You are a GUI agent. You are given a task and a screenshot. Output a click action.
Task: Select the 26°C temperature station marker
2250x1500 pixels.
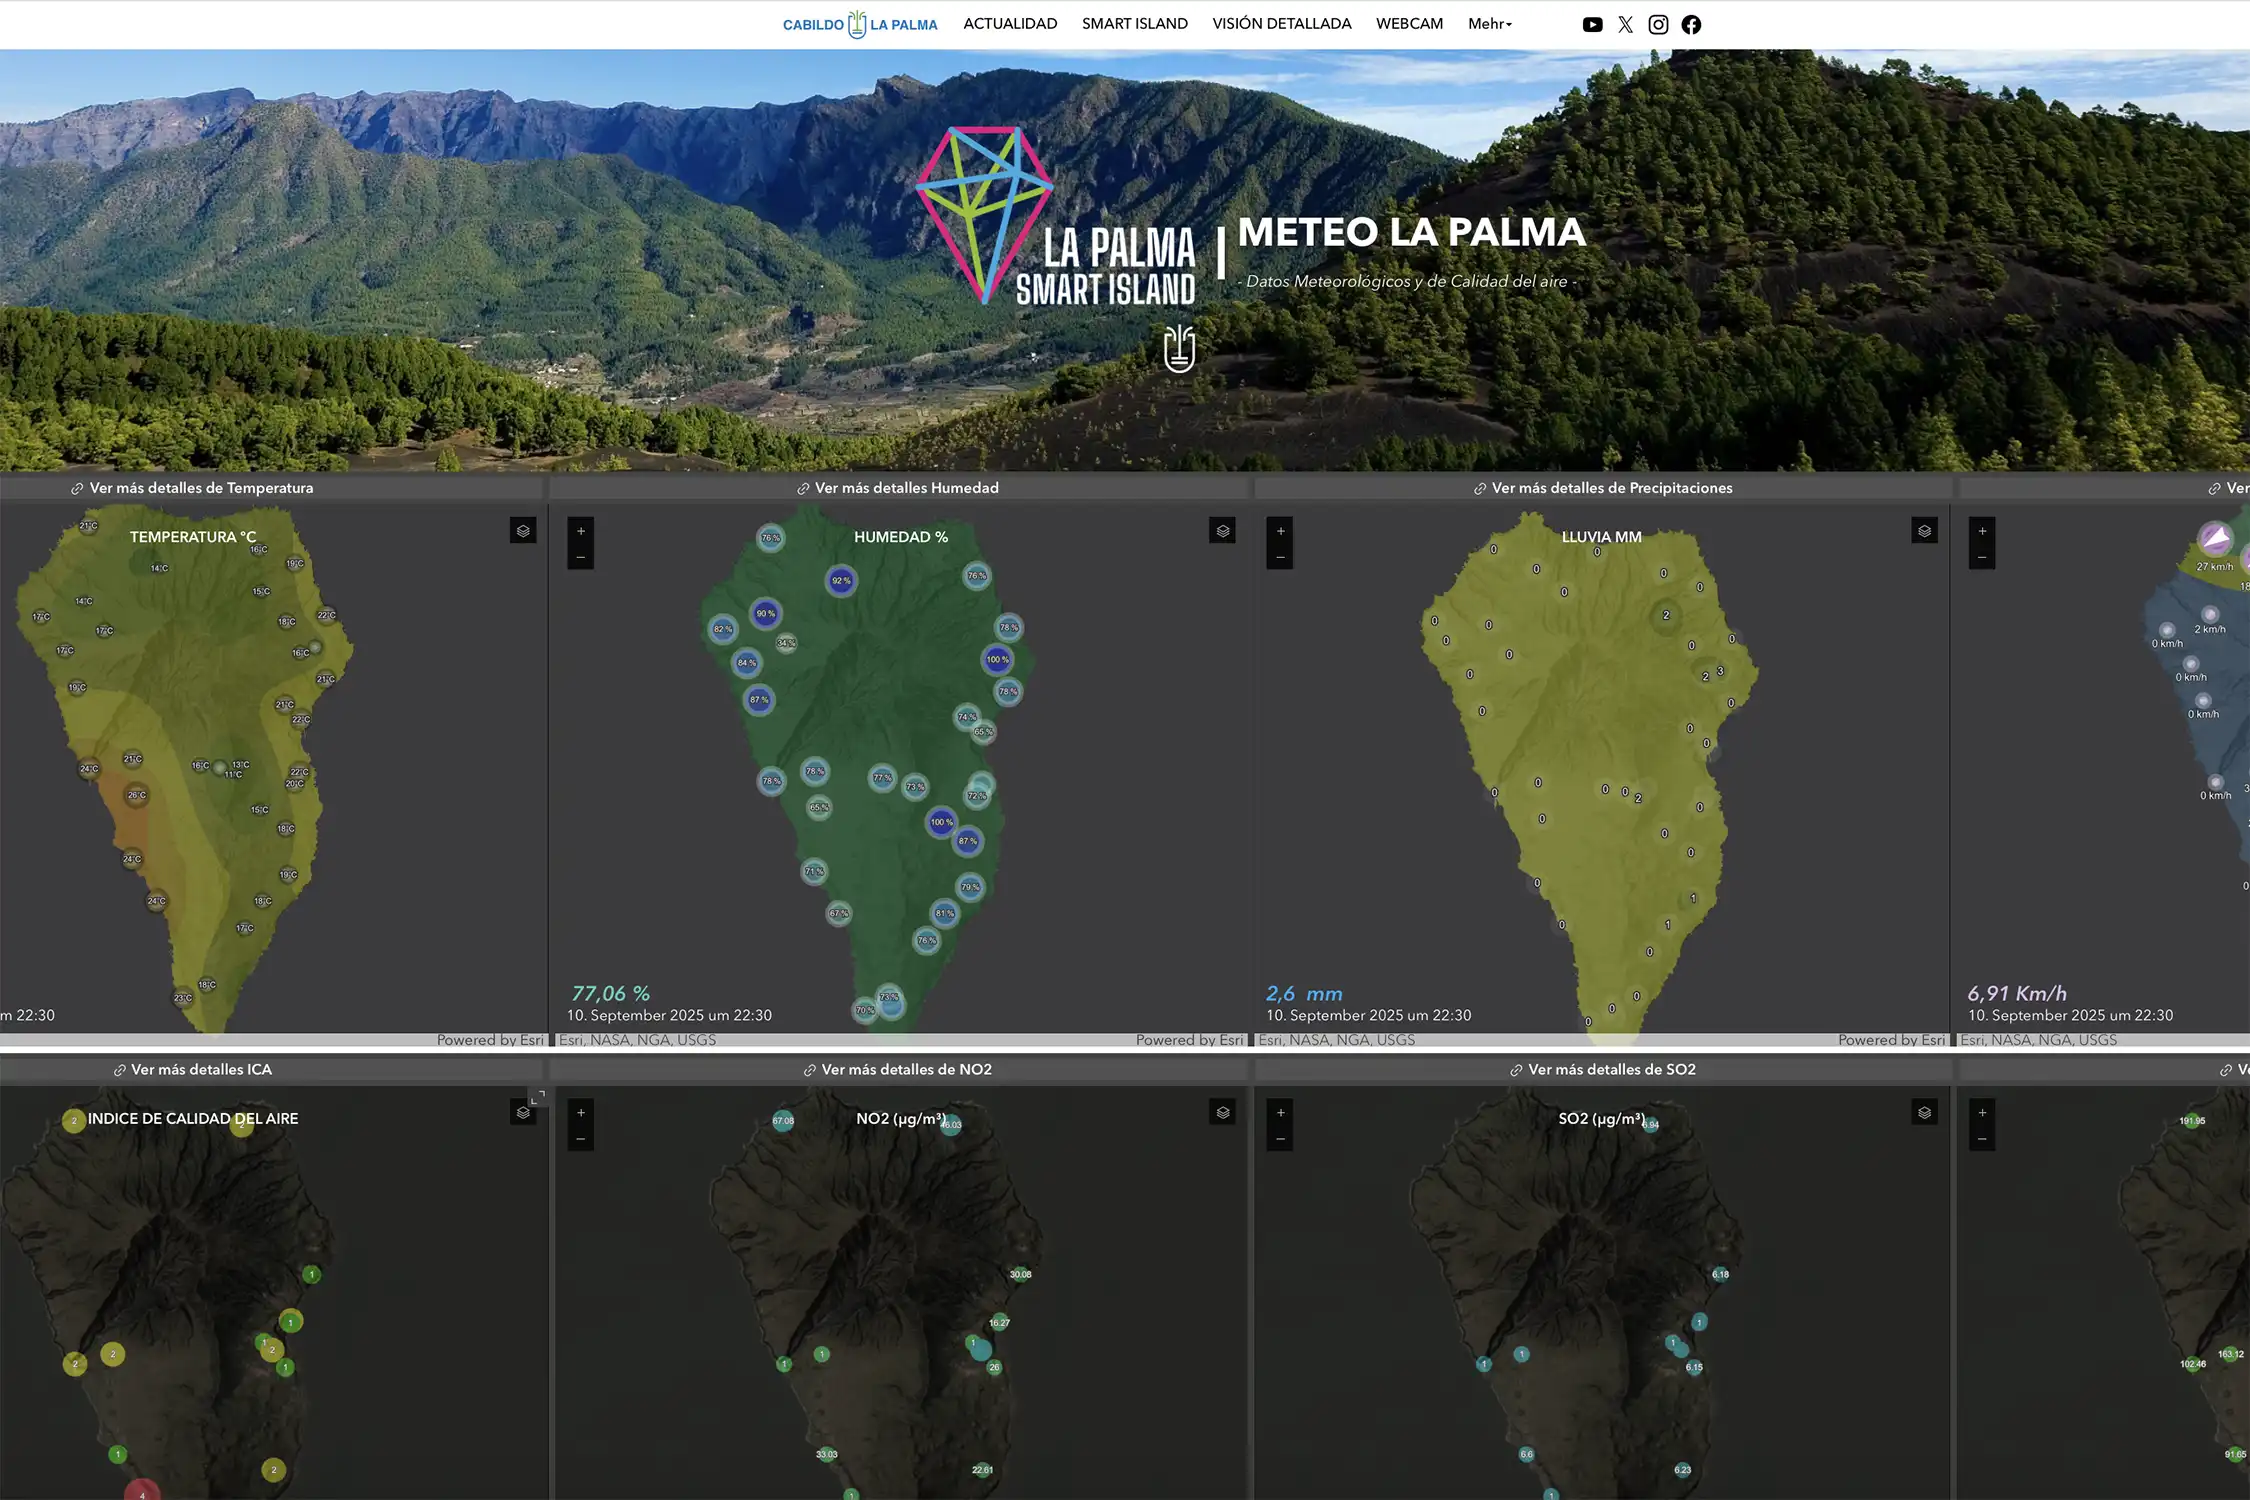click(136, 796)
